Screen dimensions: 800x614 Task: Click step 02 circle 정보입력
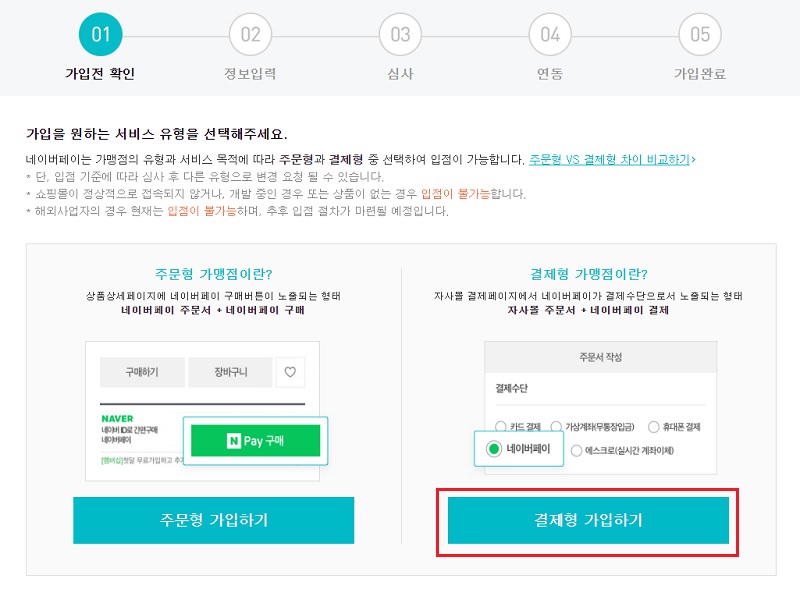point(250,35)
